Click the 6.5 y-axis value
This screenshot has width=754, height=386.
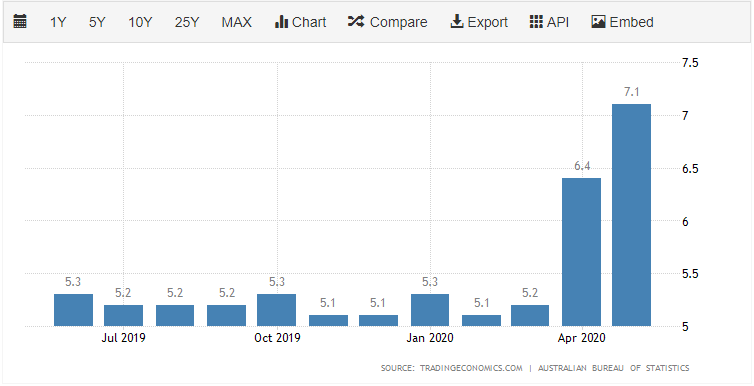691,169
